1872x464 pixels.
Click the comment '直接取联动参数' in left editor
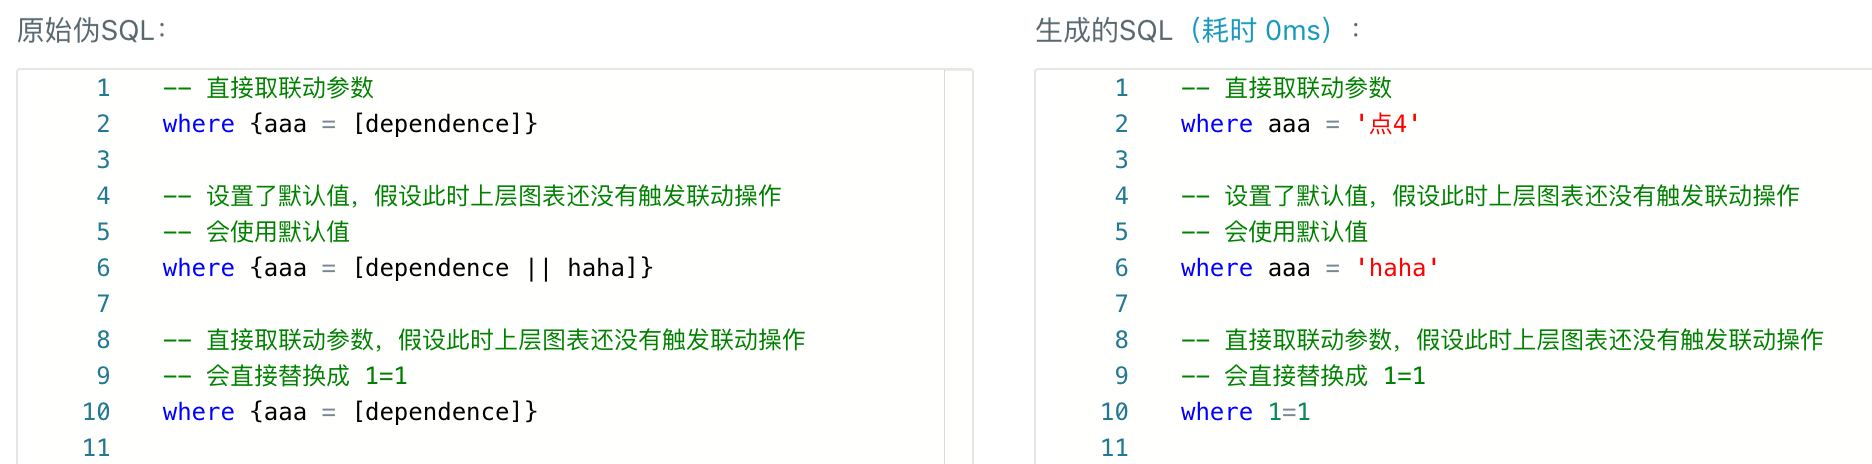point(290,88)
